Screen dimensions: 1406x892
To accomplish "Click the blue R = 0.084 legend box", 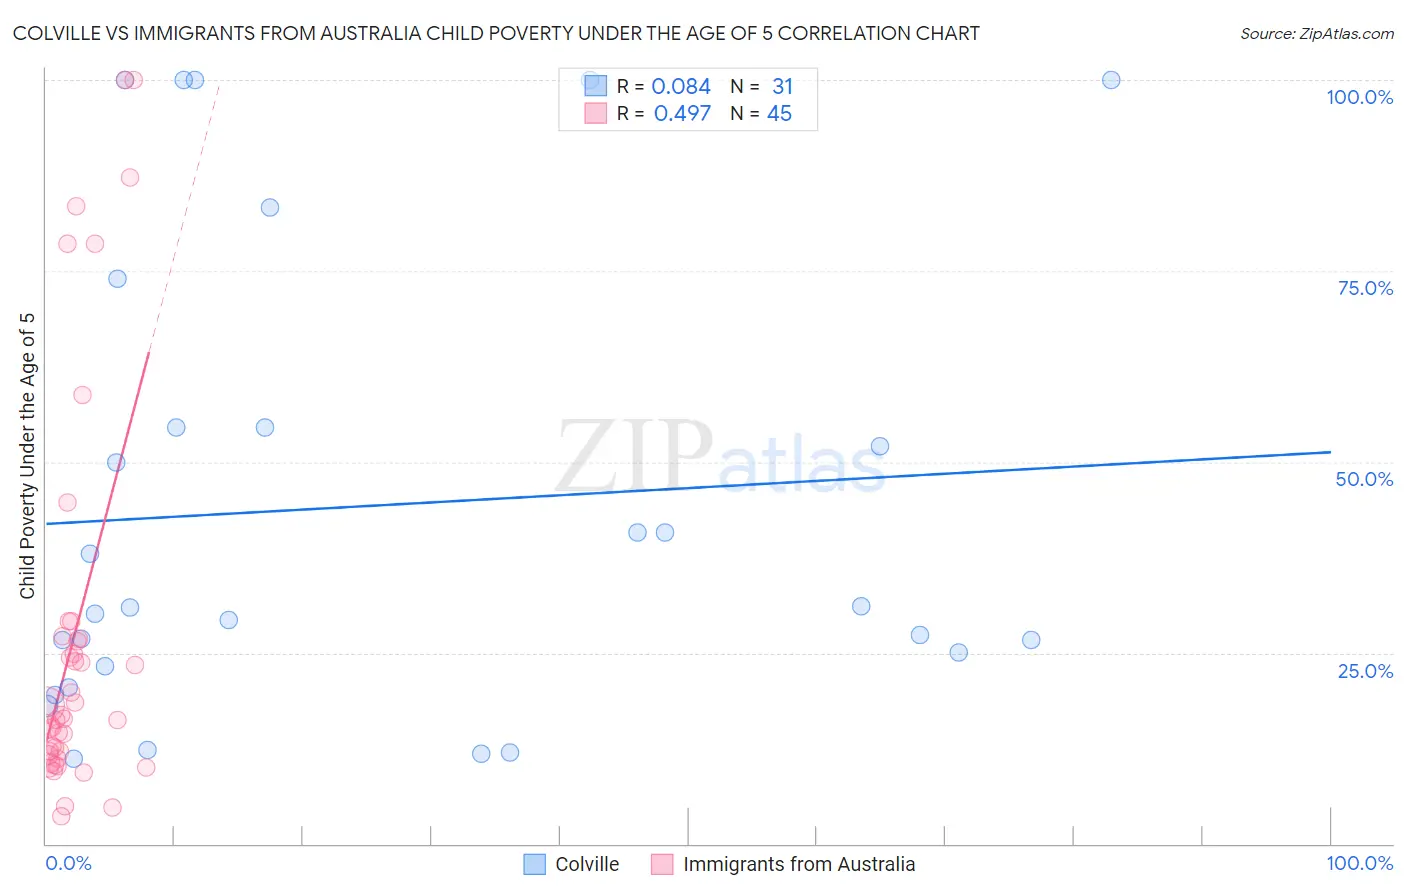I will 596,86.
